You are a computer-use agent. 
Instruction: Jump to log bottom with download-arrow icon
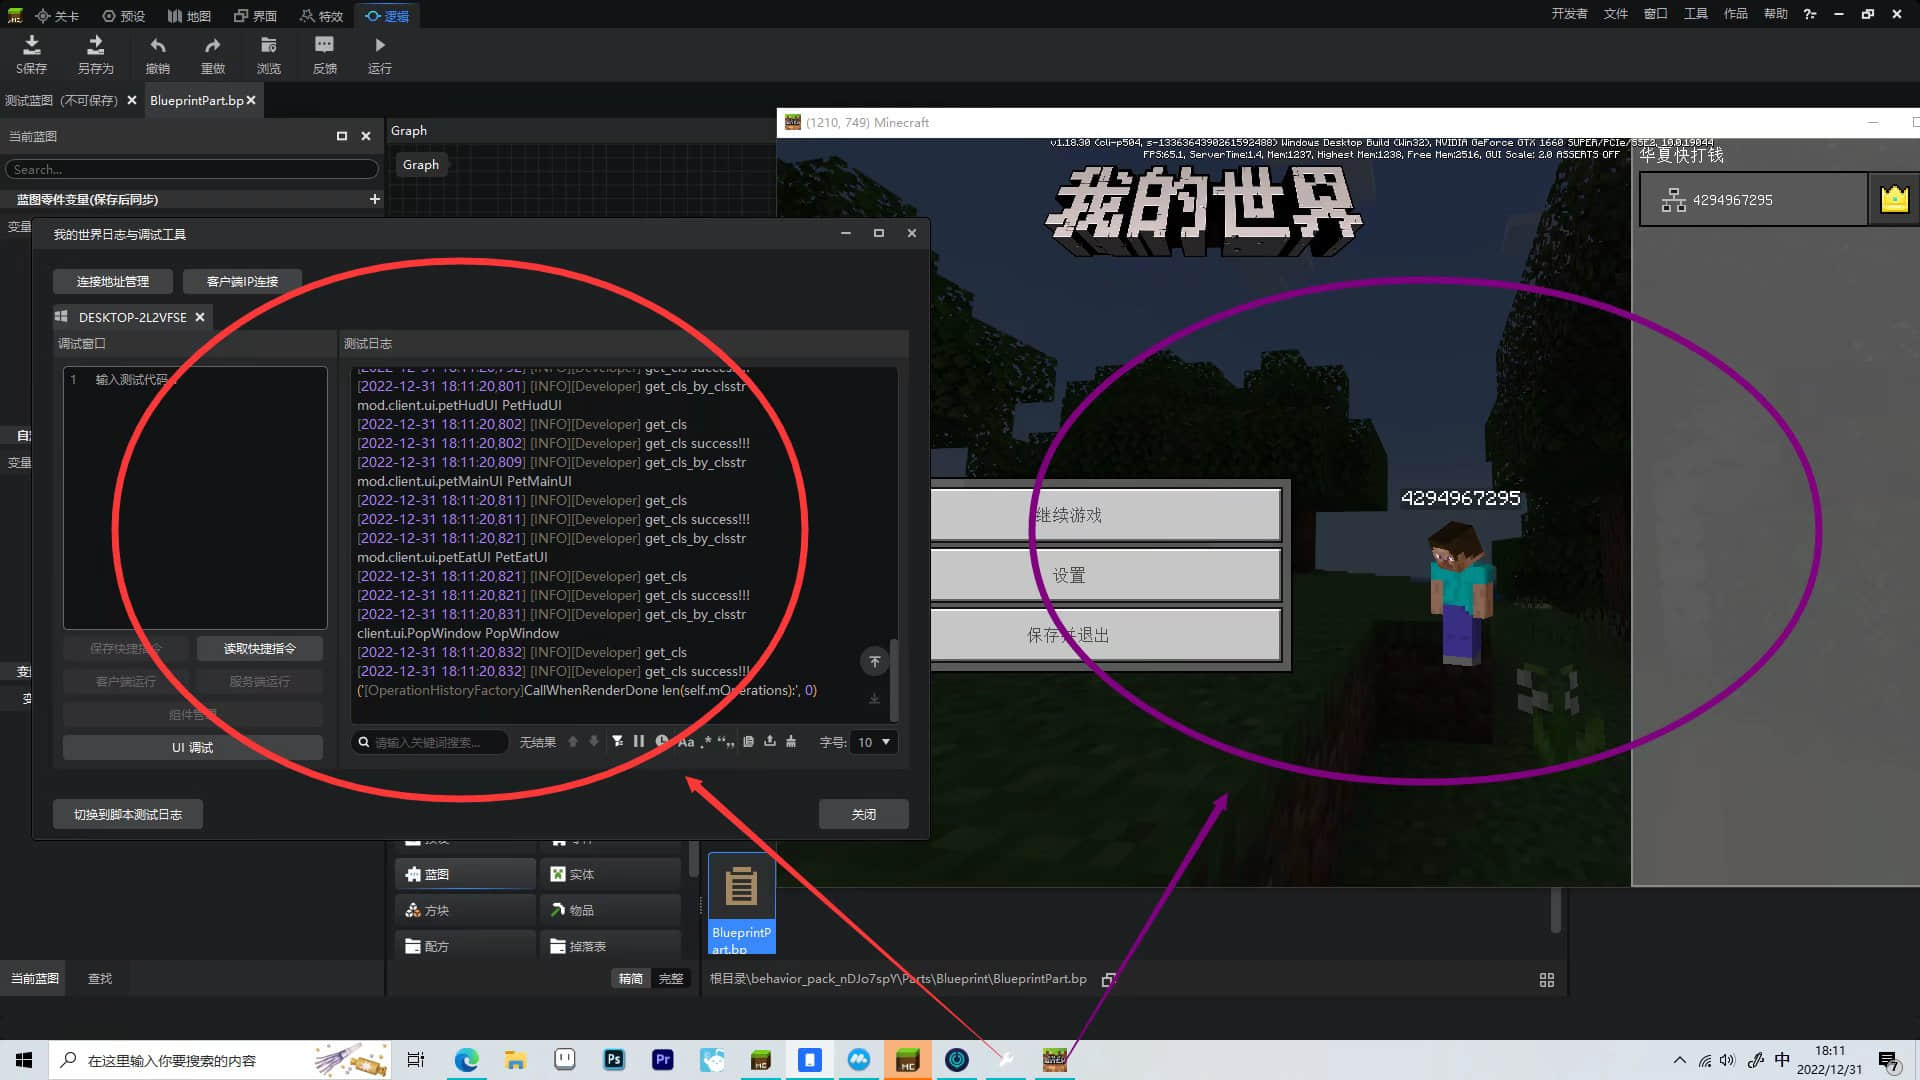[874, 699]
